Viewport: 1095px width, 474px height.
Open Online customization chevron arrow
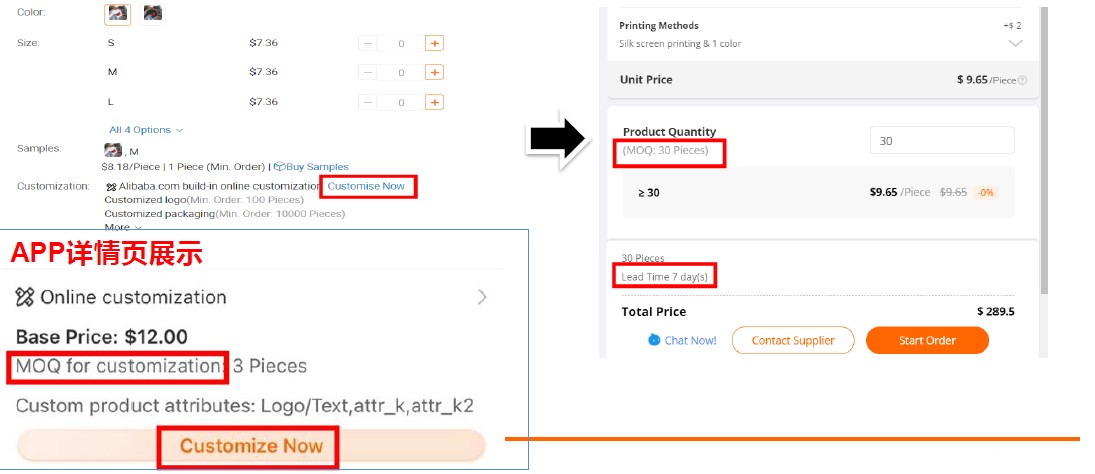(x=482, y=297)
